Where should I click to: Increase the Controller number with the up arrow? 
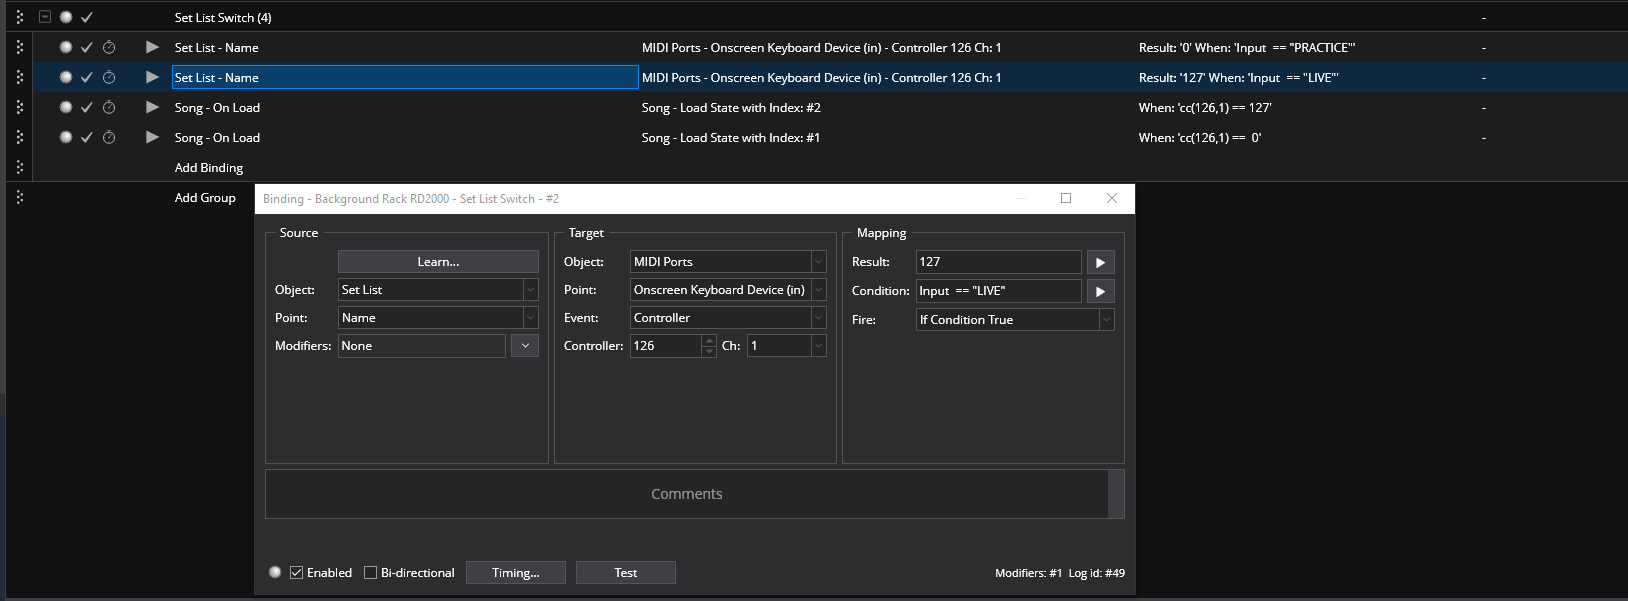point(709,341)
